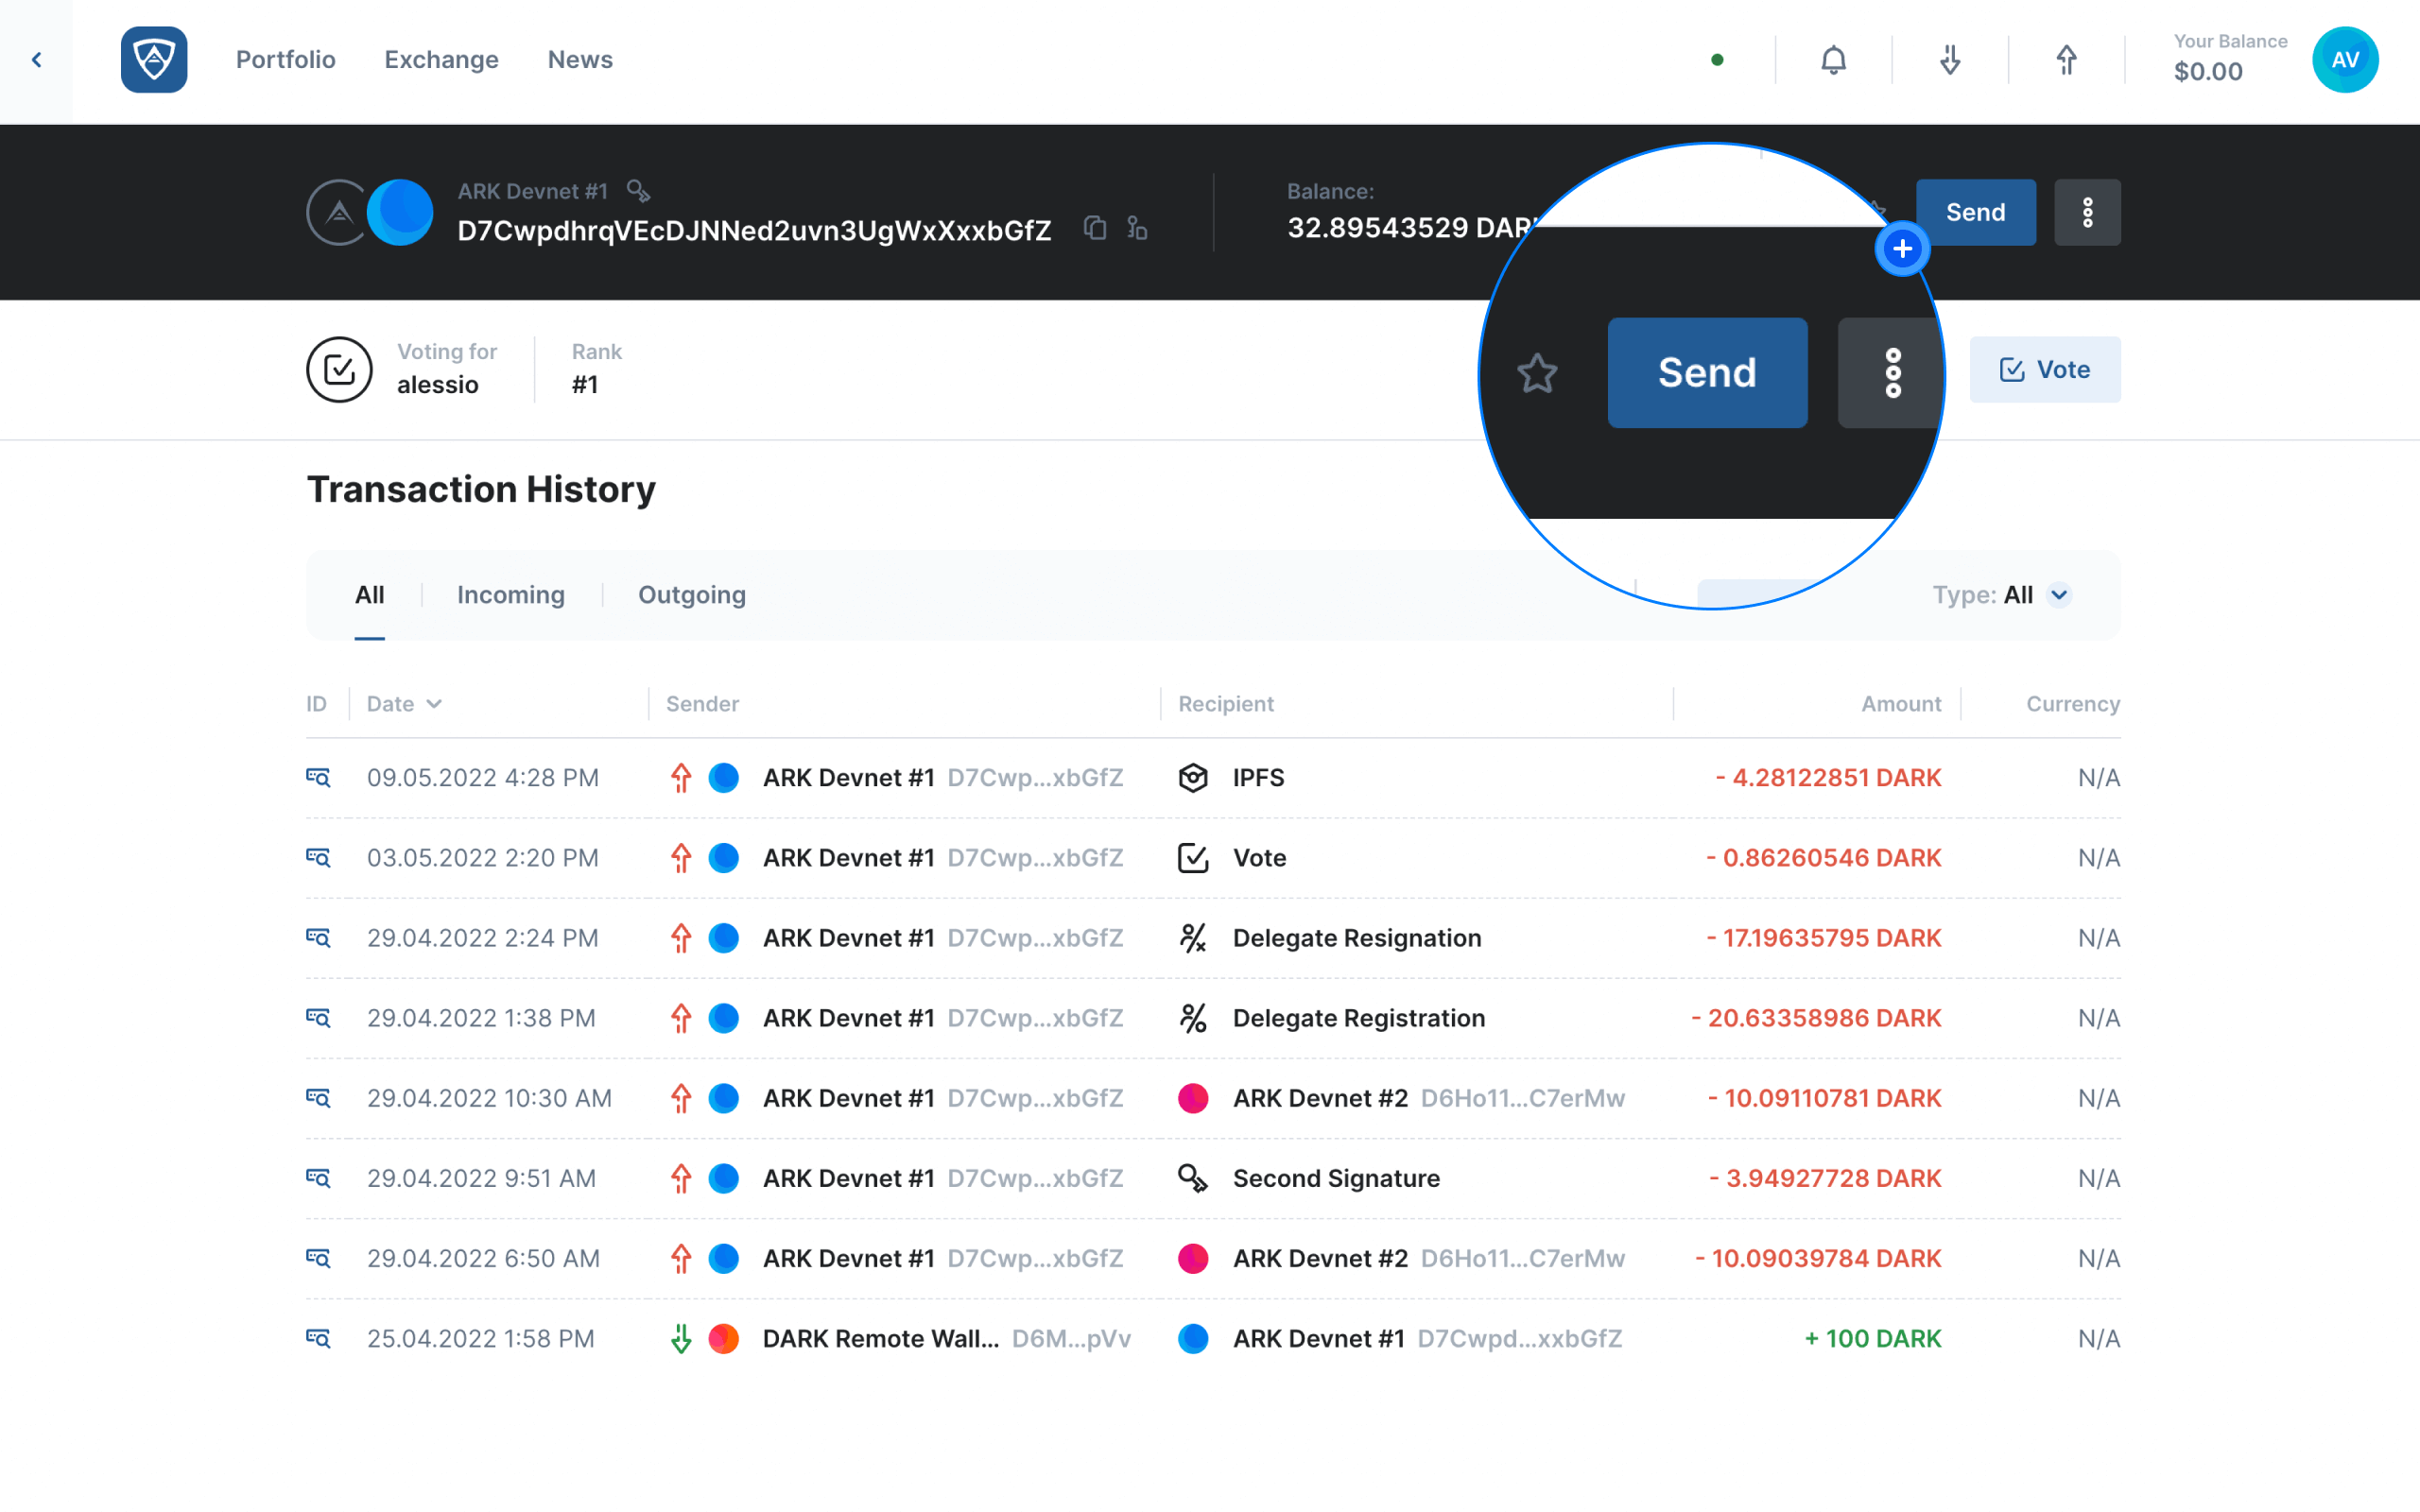Go back using the left chevron arrow

point(37,60)
